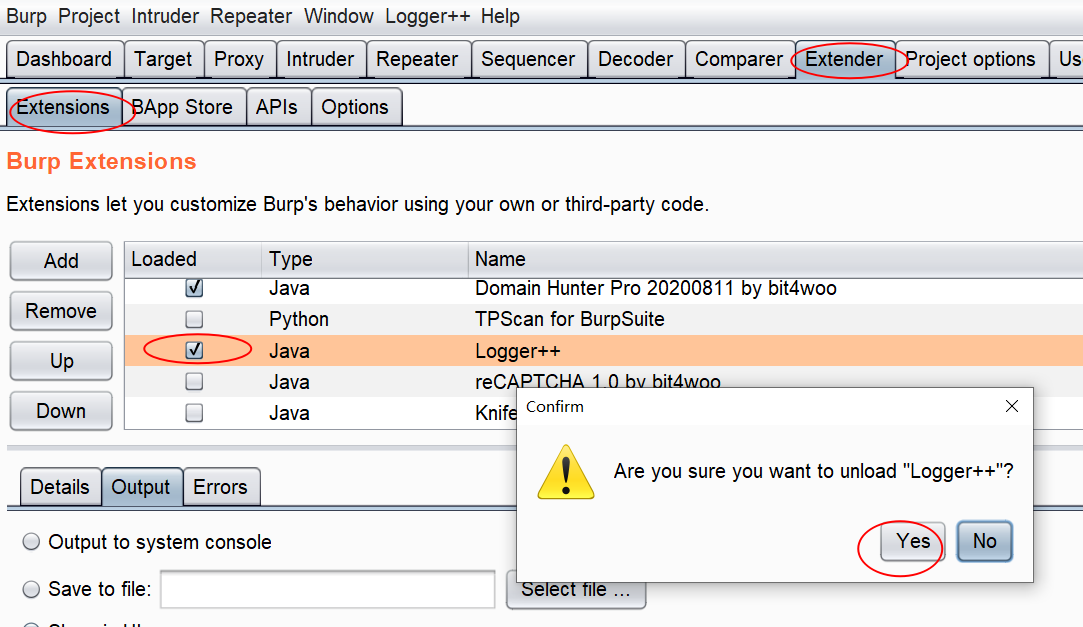Select Domain Hunter Pro 20200811 row name
Screen dimensions: 1083x627
(655, 288)
